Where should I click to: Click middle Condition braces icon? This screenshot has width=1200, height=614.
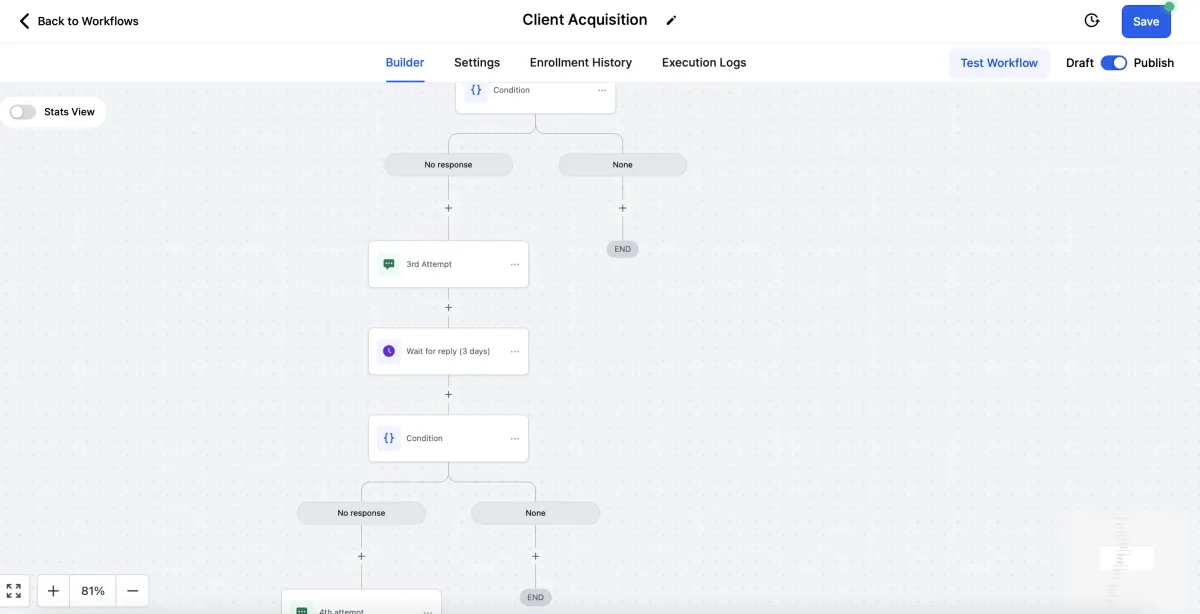389,438
